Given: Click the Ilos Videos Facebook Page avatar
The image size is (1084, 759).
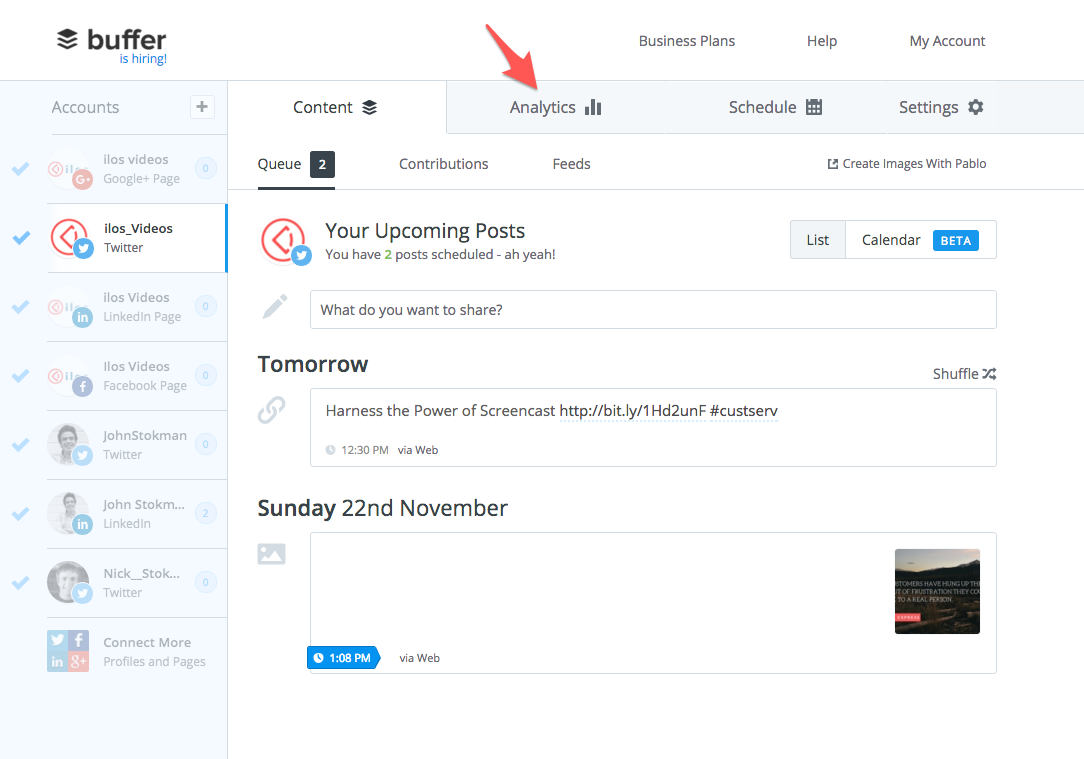Looking at the screenshot, I should click(x=69, y=376).
